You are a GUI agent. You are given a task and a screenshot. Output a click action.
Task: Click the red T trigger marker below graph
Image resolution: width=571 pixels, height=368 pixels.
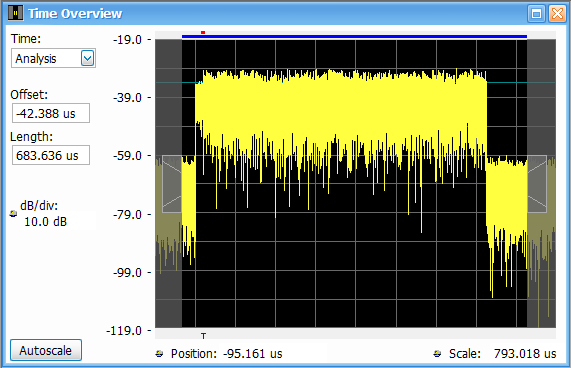click(x=203, y=336)
